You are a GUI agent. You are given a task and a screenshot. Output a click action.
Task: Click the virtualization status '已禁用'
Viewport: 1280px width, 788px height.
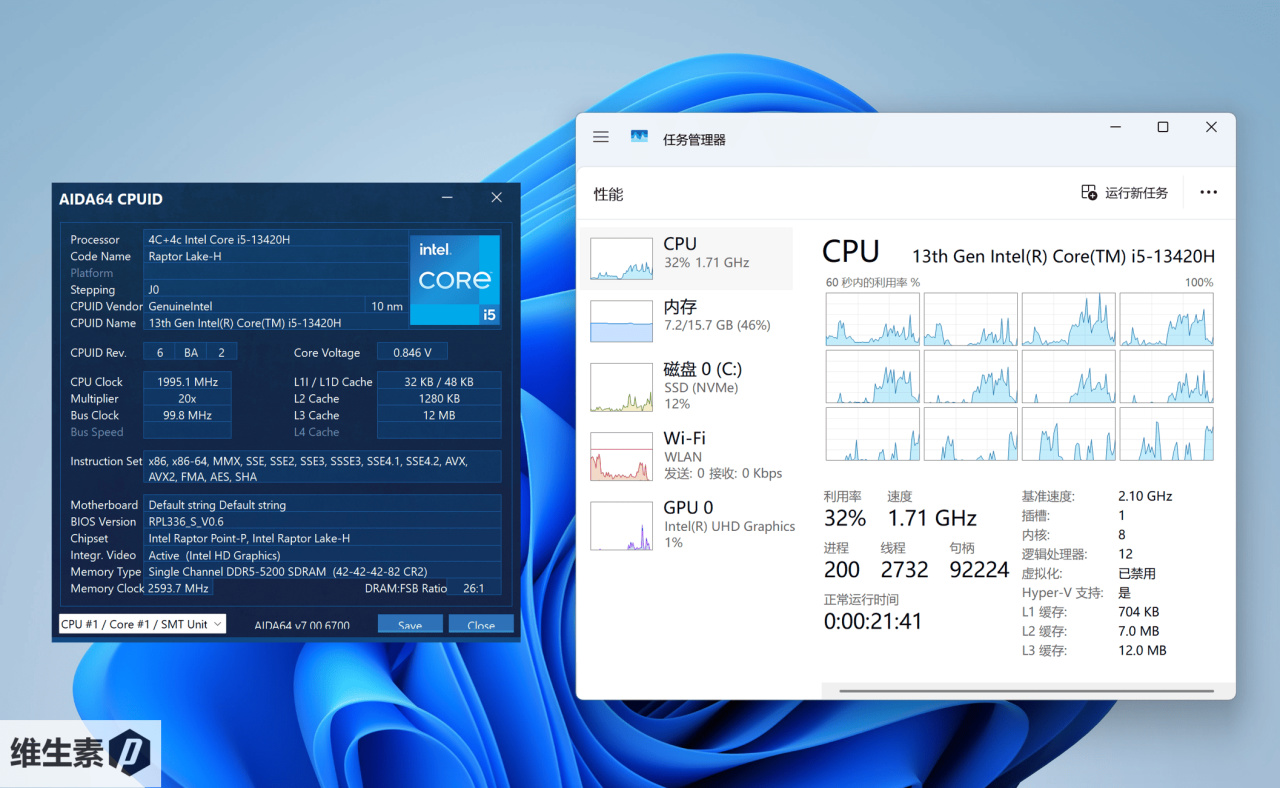[x=1137, y=573]
